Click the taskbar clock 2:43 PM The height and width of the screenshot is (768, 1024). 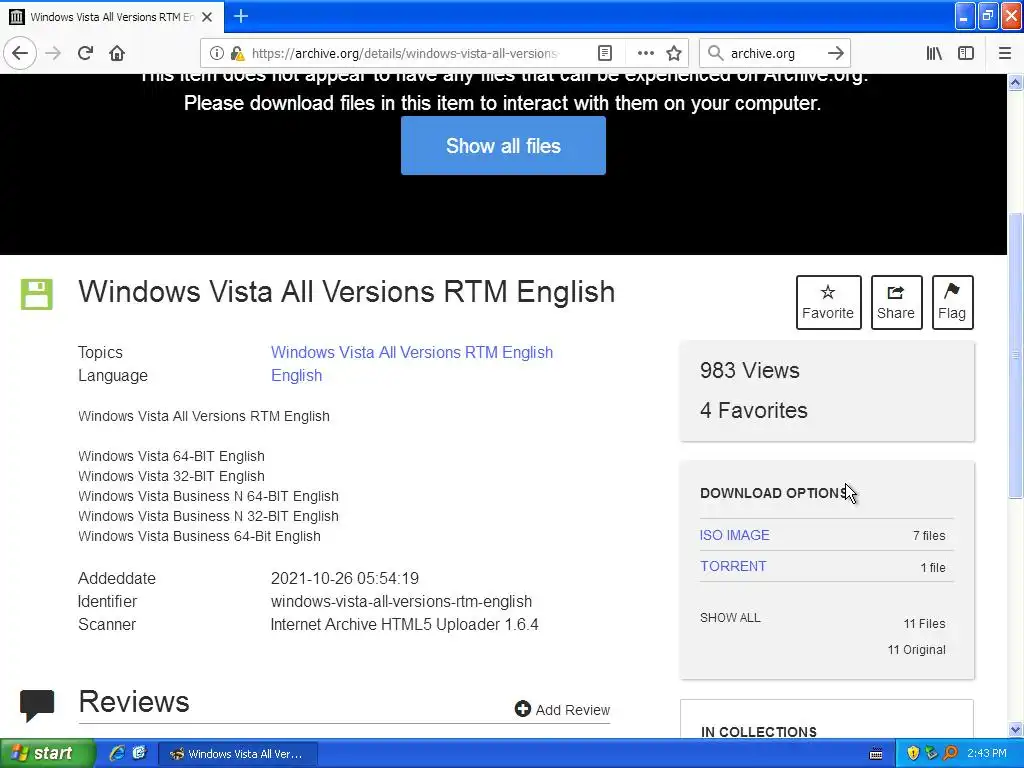point(987,754)
